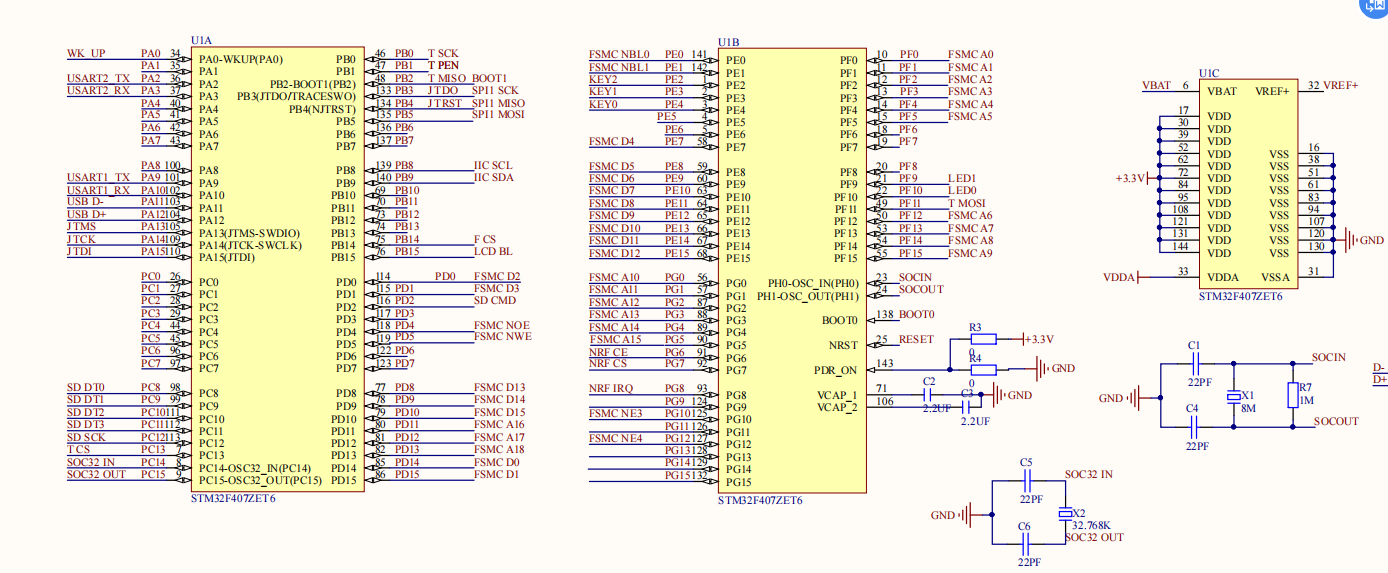Click the PH0-OSC_IN(PH0) pin name
This screenshot has width=1388, height=573.
coord(813,283)
